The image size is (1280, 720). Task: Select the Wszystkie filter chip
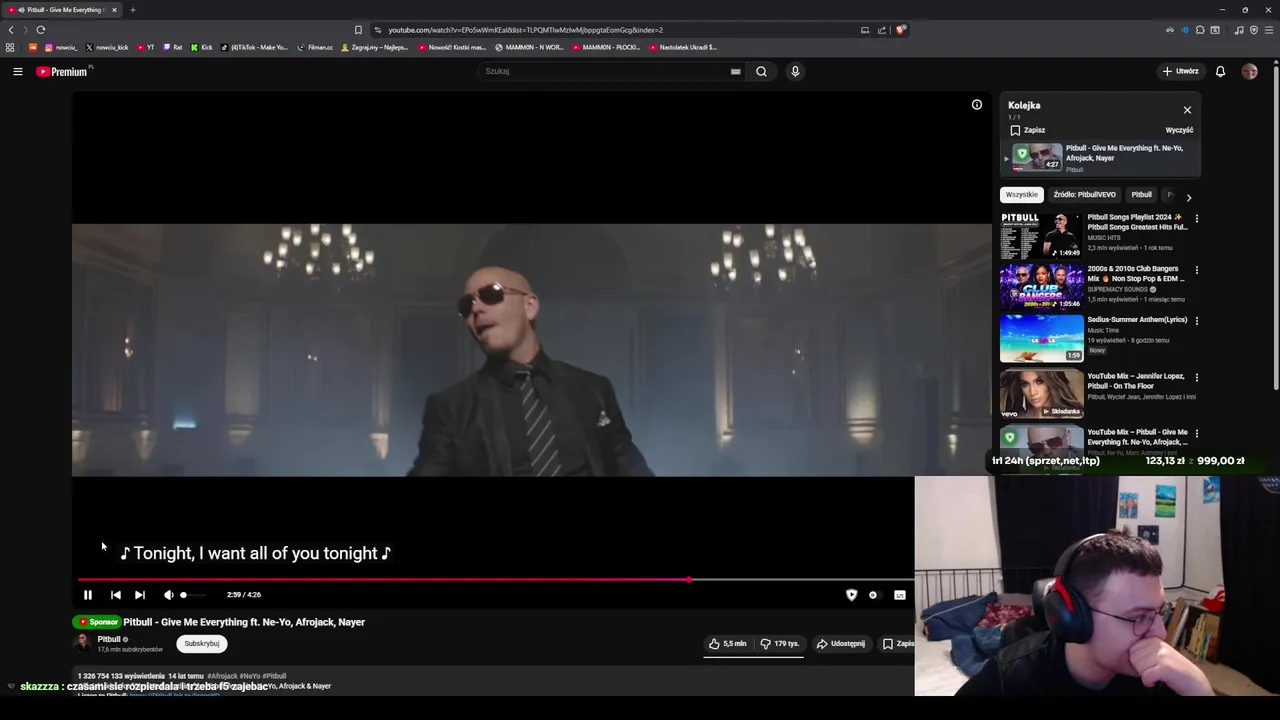(1022, 195)
